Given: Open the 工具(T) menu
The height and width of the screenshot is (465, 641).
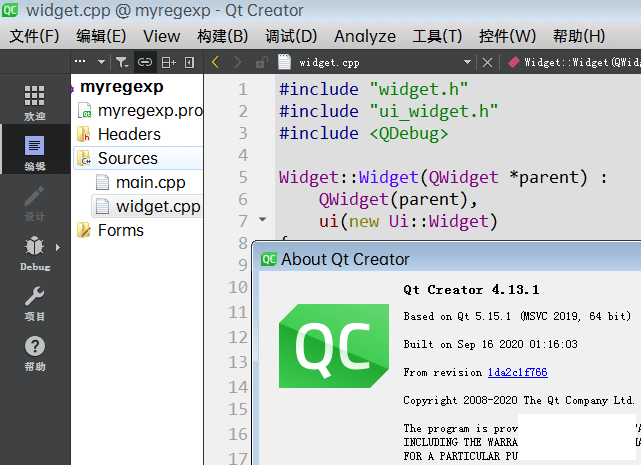Looking at the screenshot, I should point(437,36).
